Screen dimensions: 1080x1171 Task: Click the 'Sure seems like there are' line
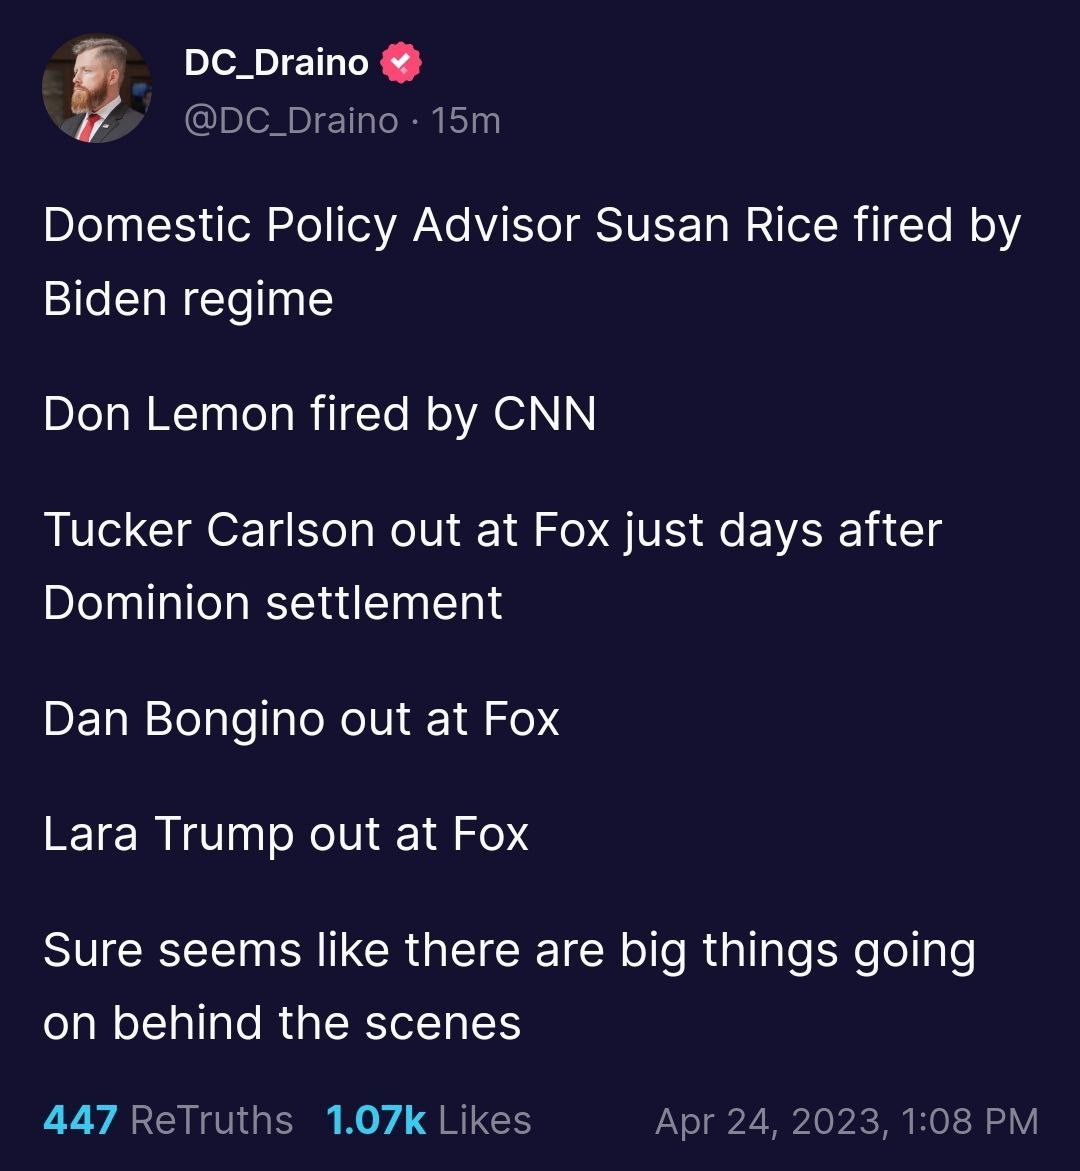509,949
